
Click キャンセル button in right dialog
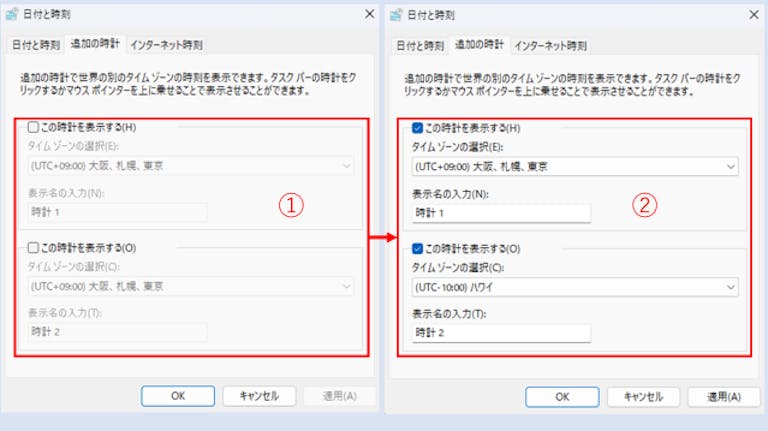point(643,397)
